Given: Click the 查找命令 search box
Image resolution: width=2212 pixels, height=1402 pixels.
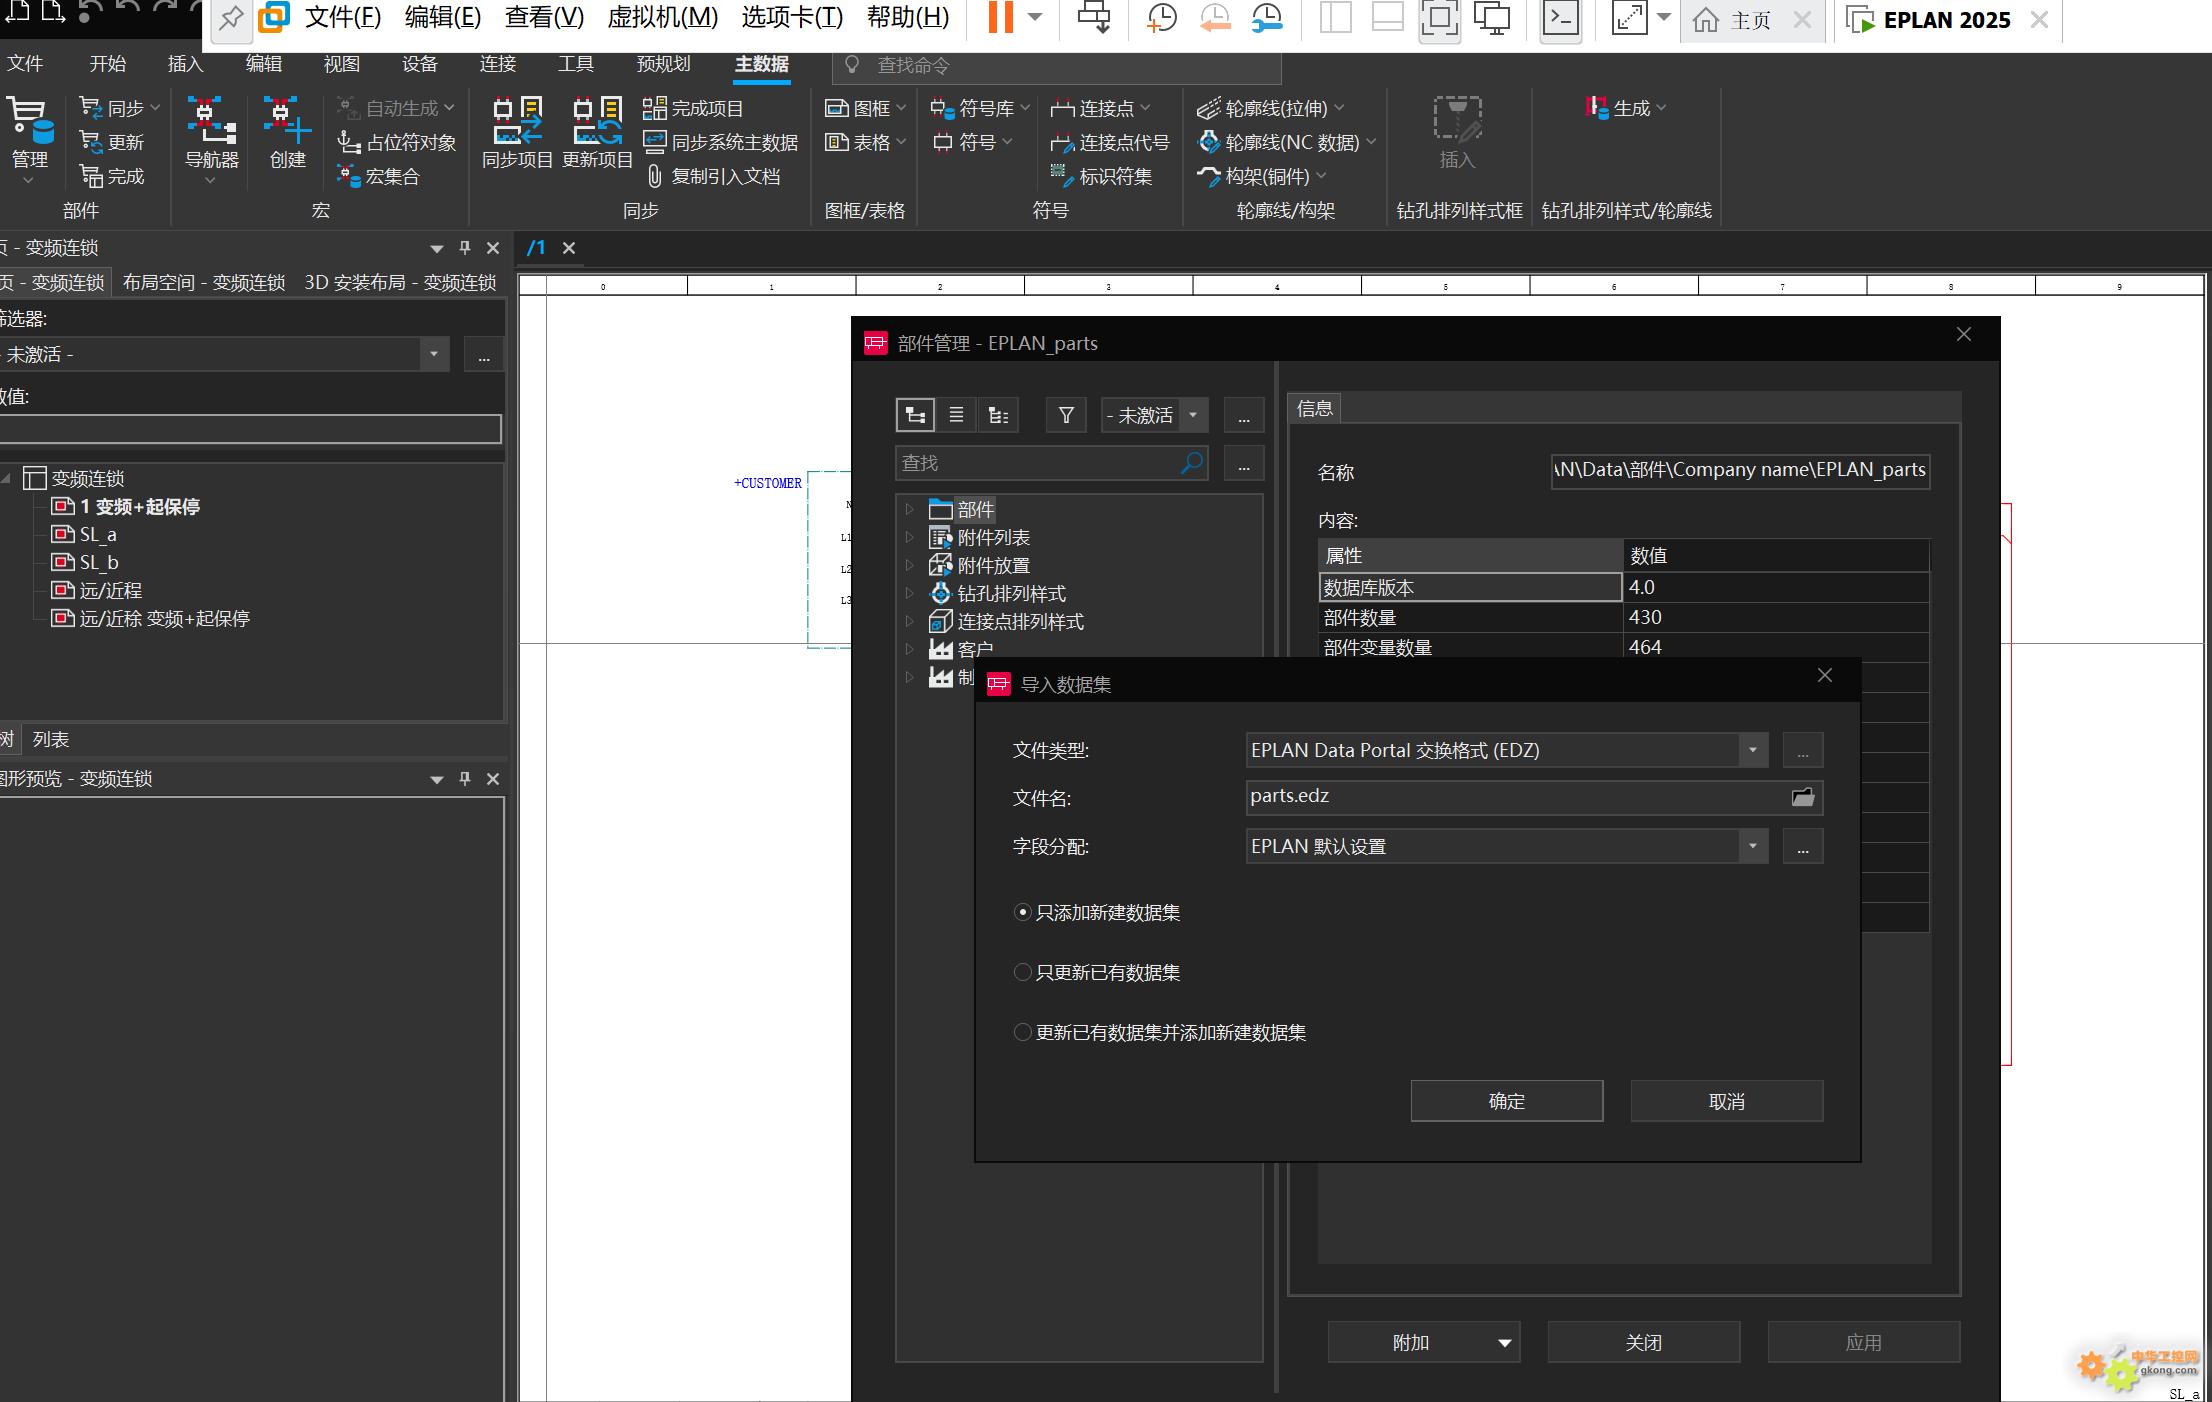Looking at the screenshot, I should pos(1057,65).
